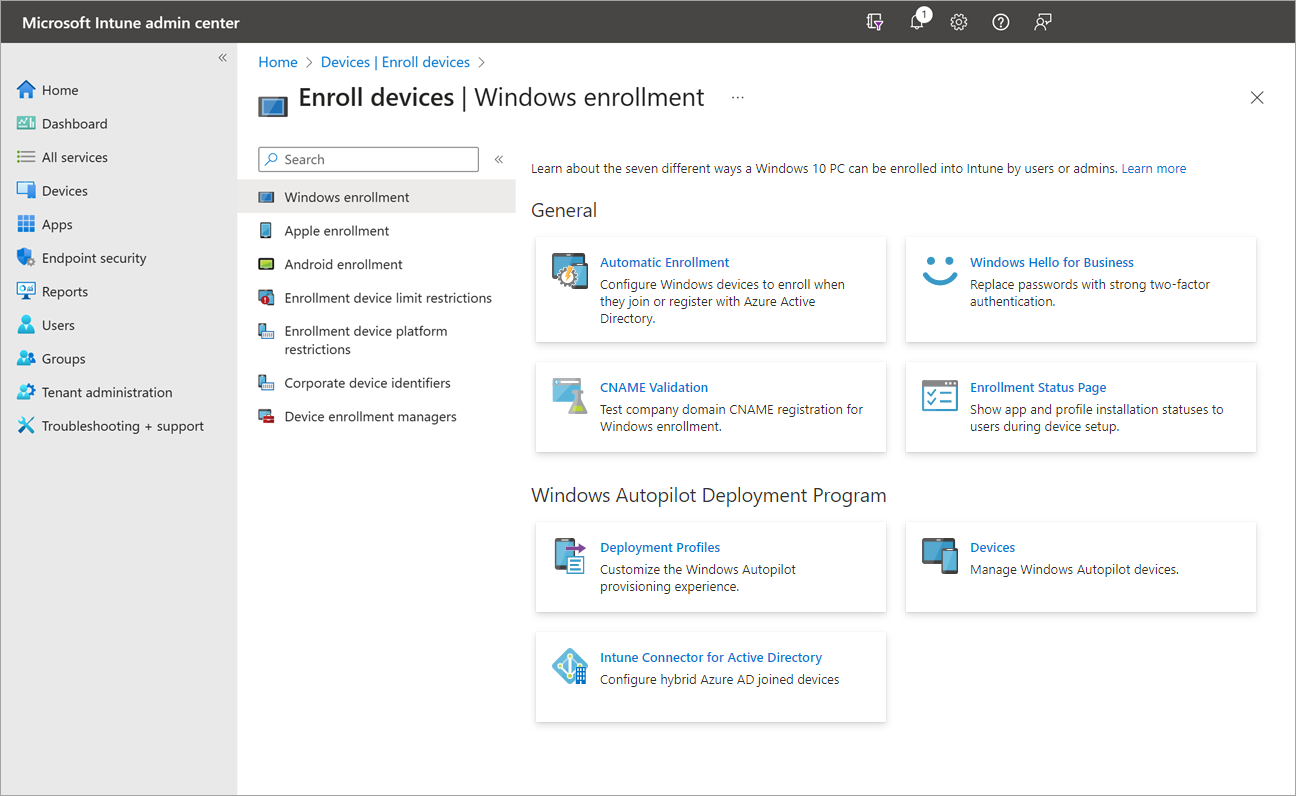The width and height of the screenshot is (1296, 796).
Task: Click the Microsoft Intune admin center title
Action: 131,22
